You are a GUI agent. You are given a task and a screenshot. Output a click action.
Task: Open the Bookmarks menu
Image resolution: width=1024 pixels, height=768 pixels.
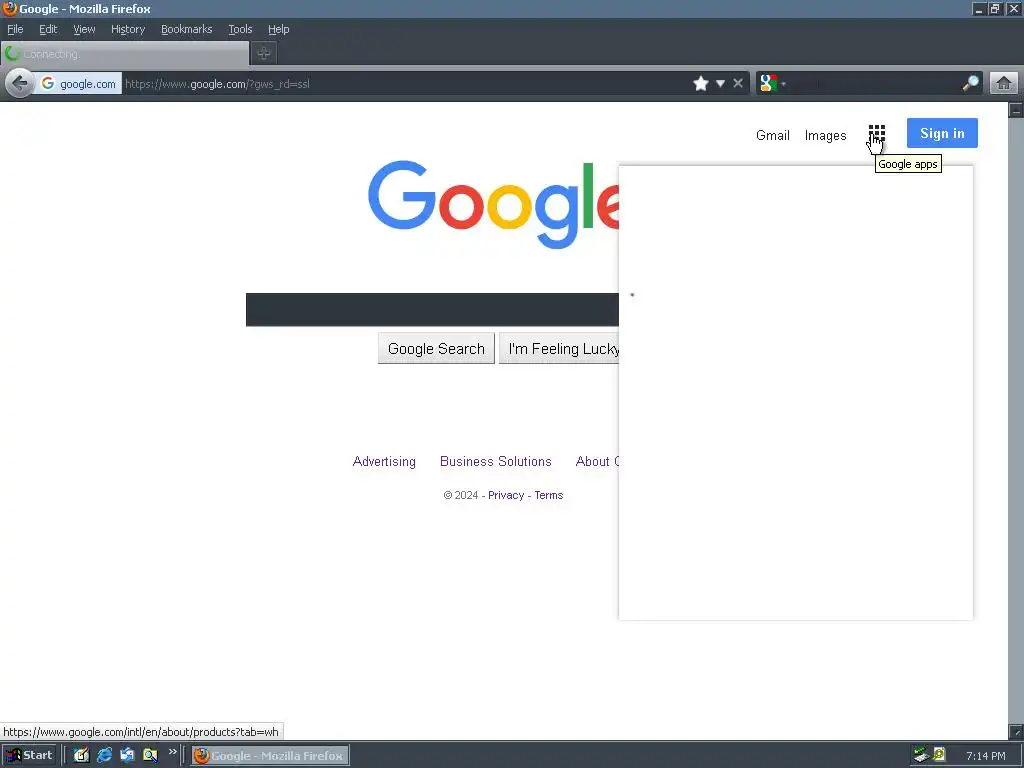coord(187,29)
